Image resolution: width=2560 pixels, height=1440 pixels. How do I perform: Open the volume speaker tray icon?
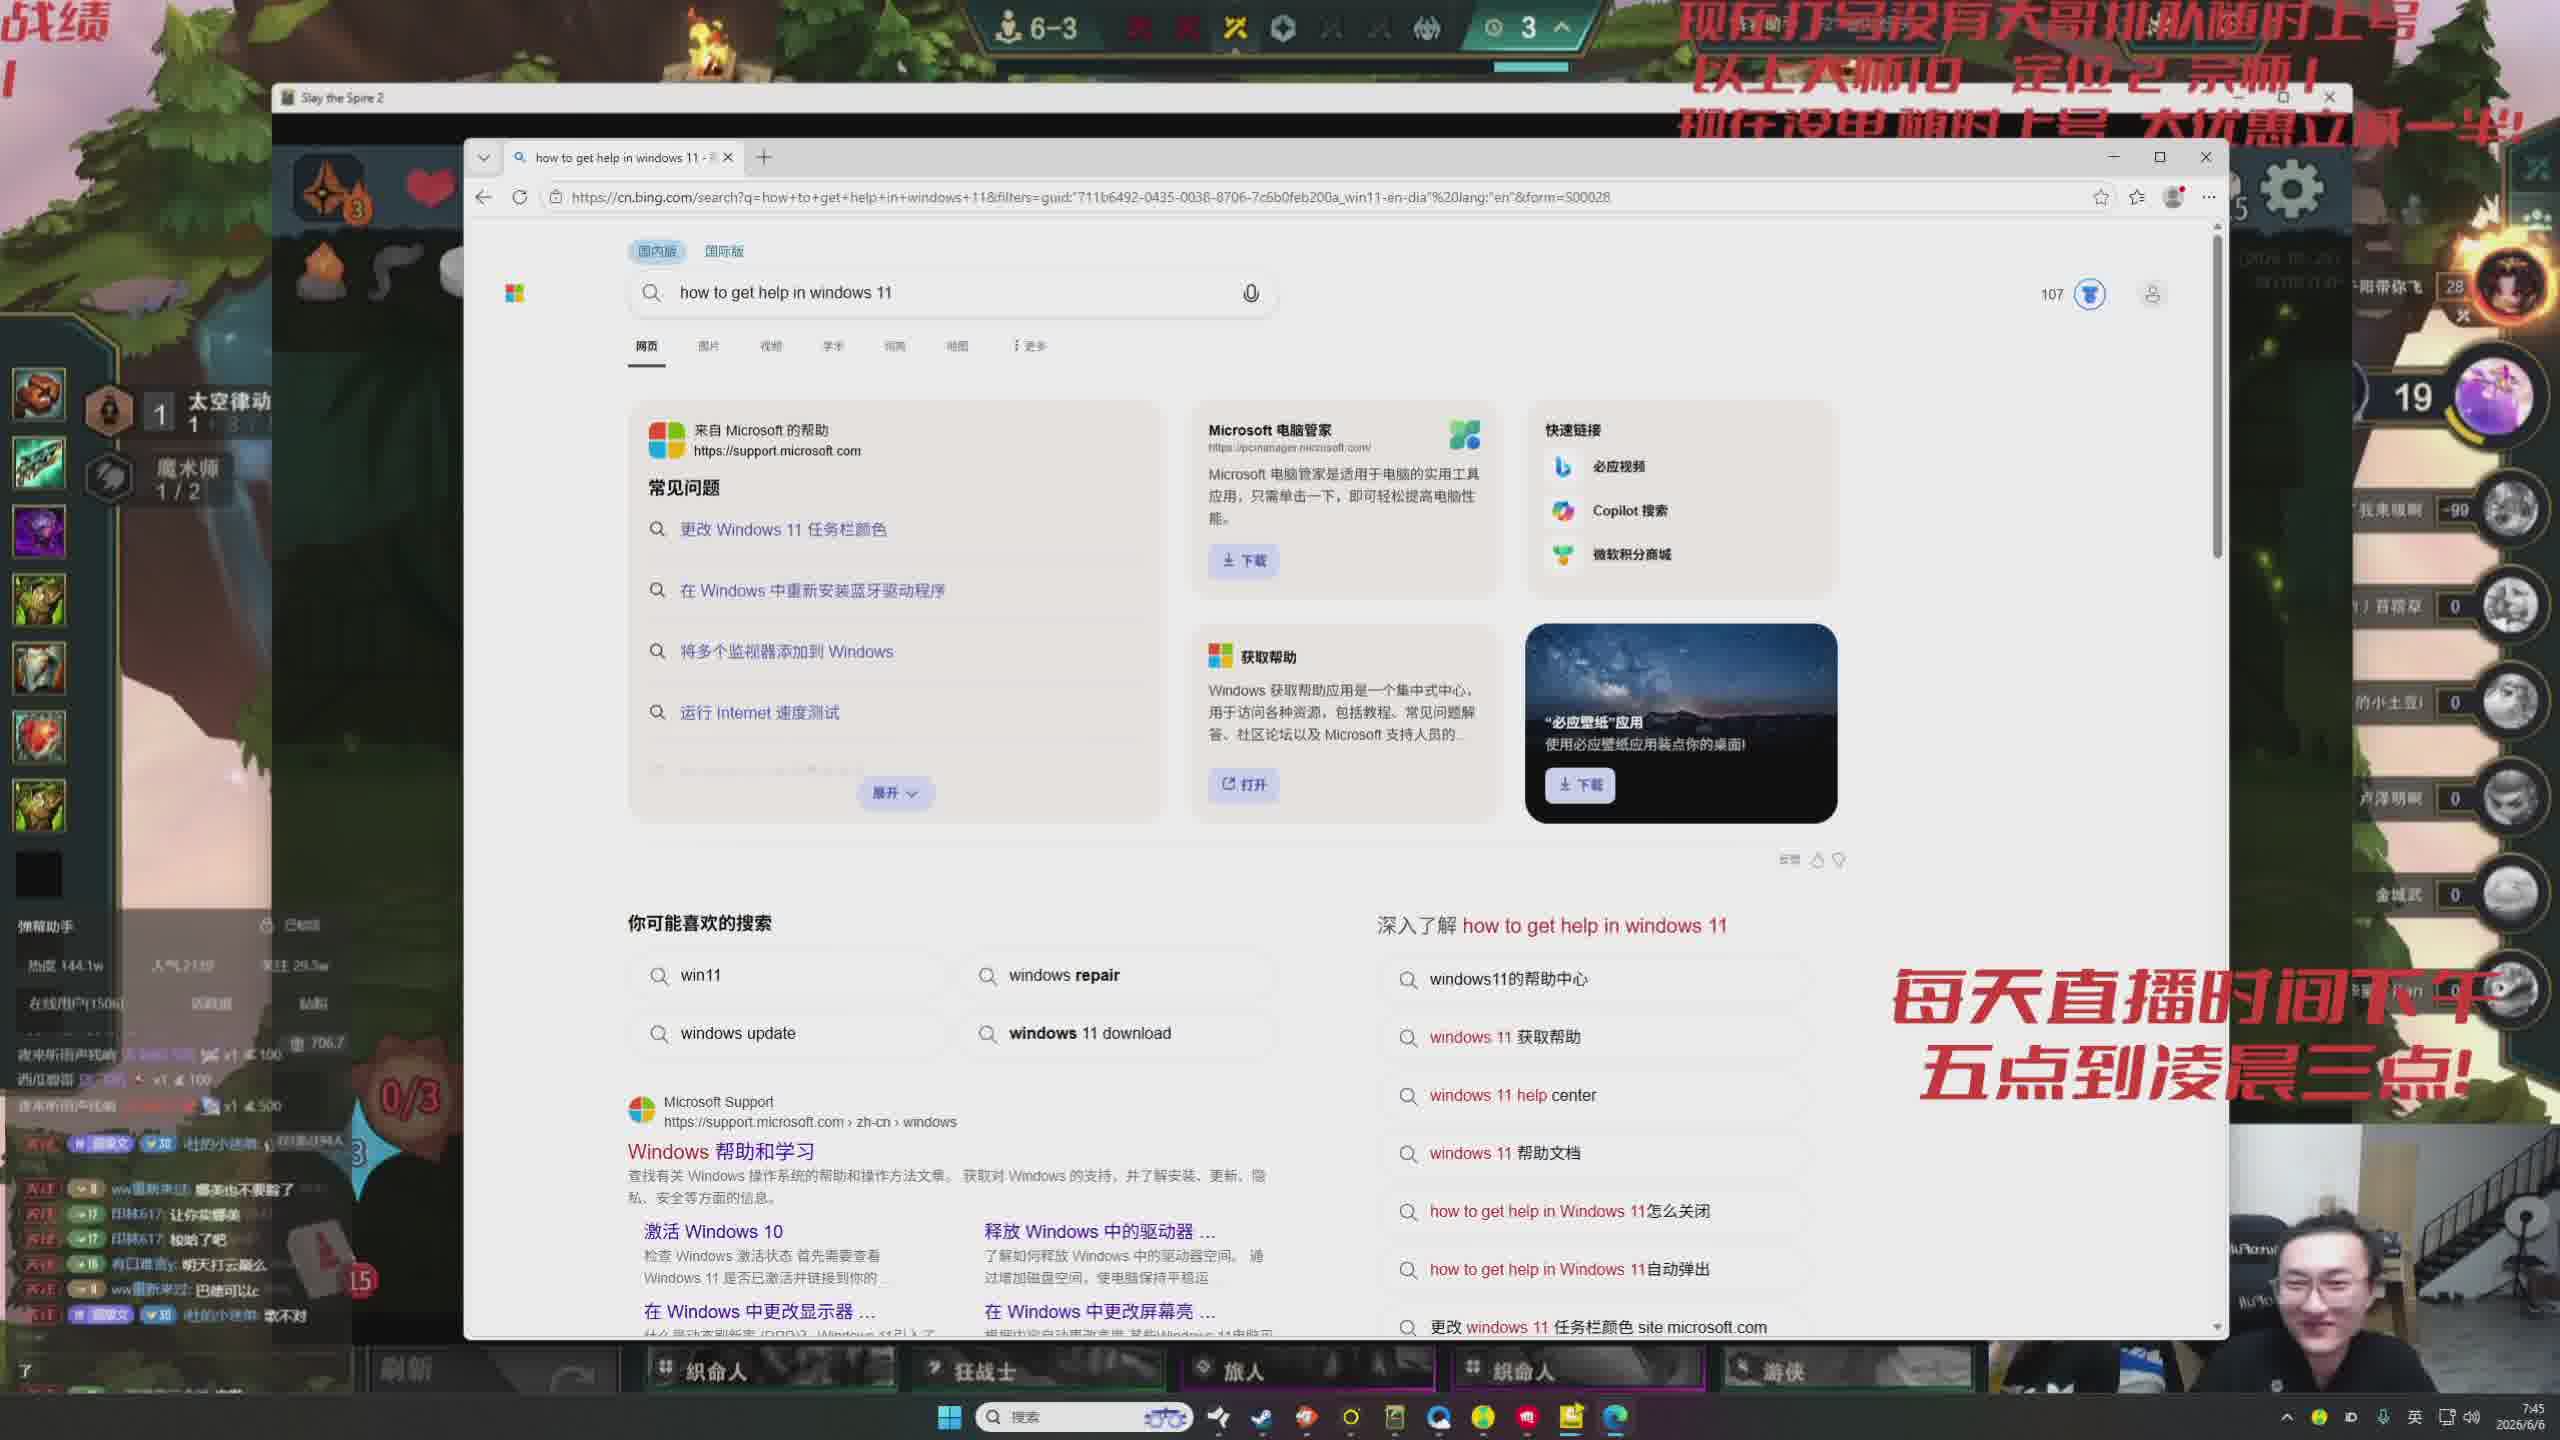pos(2472,1417)
